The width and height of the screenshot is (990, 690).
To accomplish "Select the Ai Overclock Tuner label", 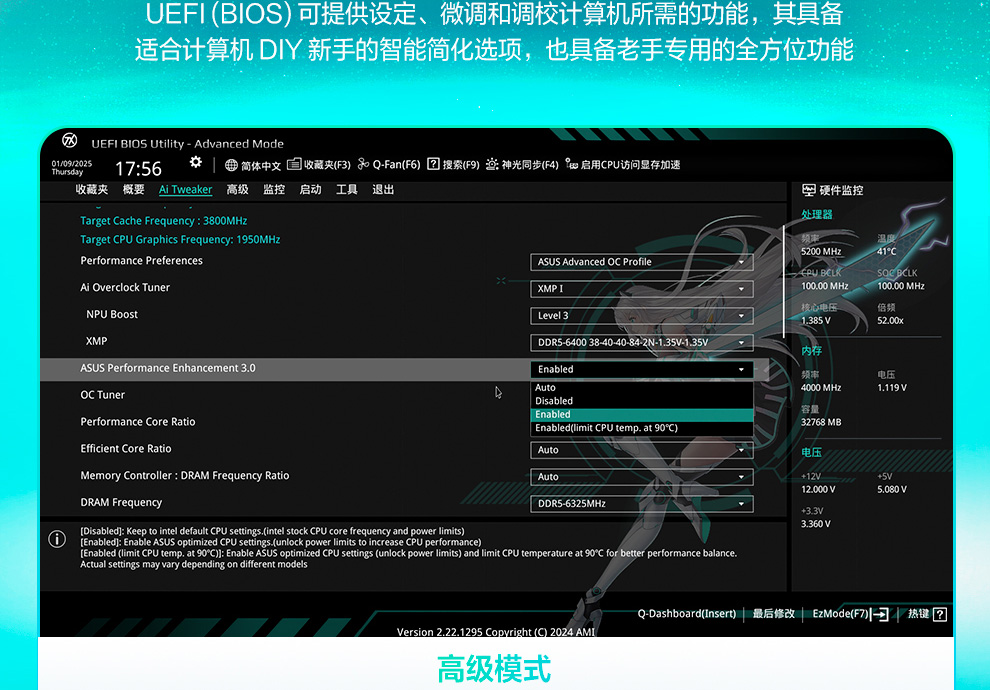I will pyautogui.click(x=125, y=287).
